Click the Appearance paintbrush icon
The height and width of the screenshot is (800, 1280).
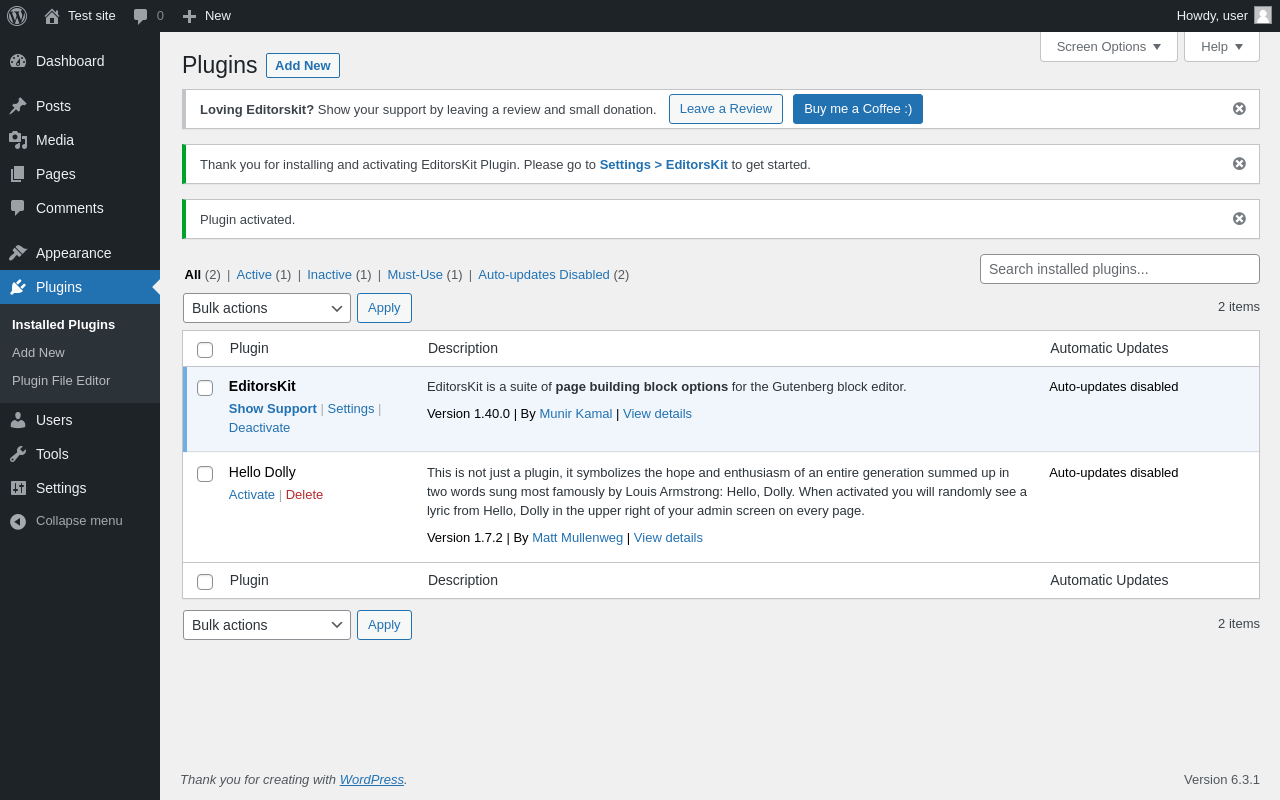tap(18, 253)
